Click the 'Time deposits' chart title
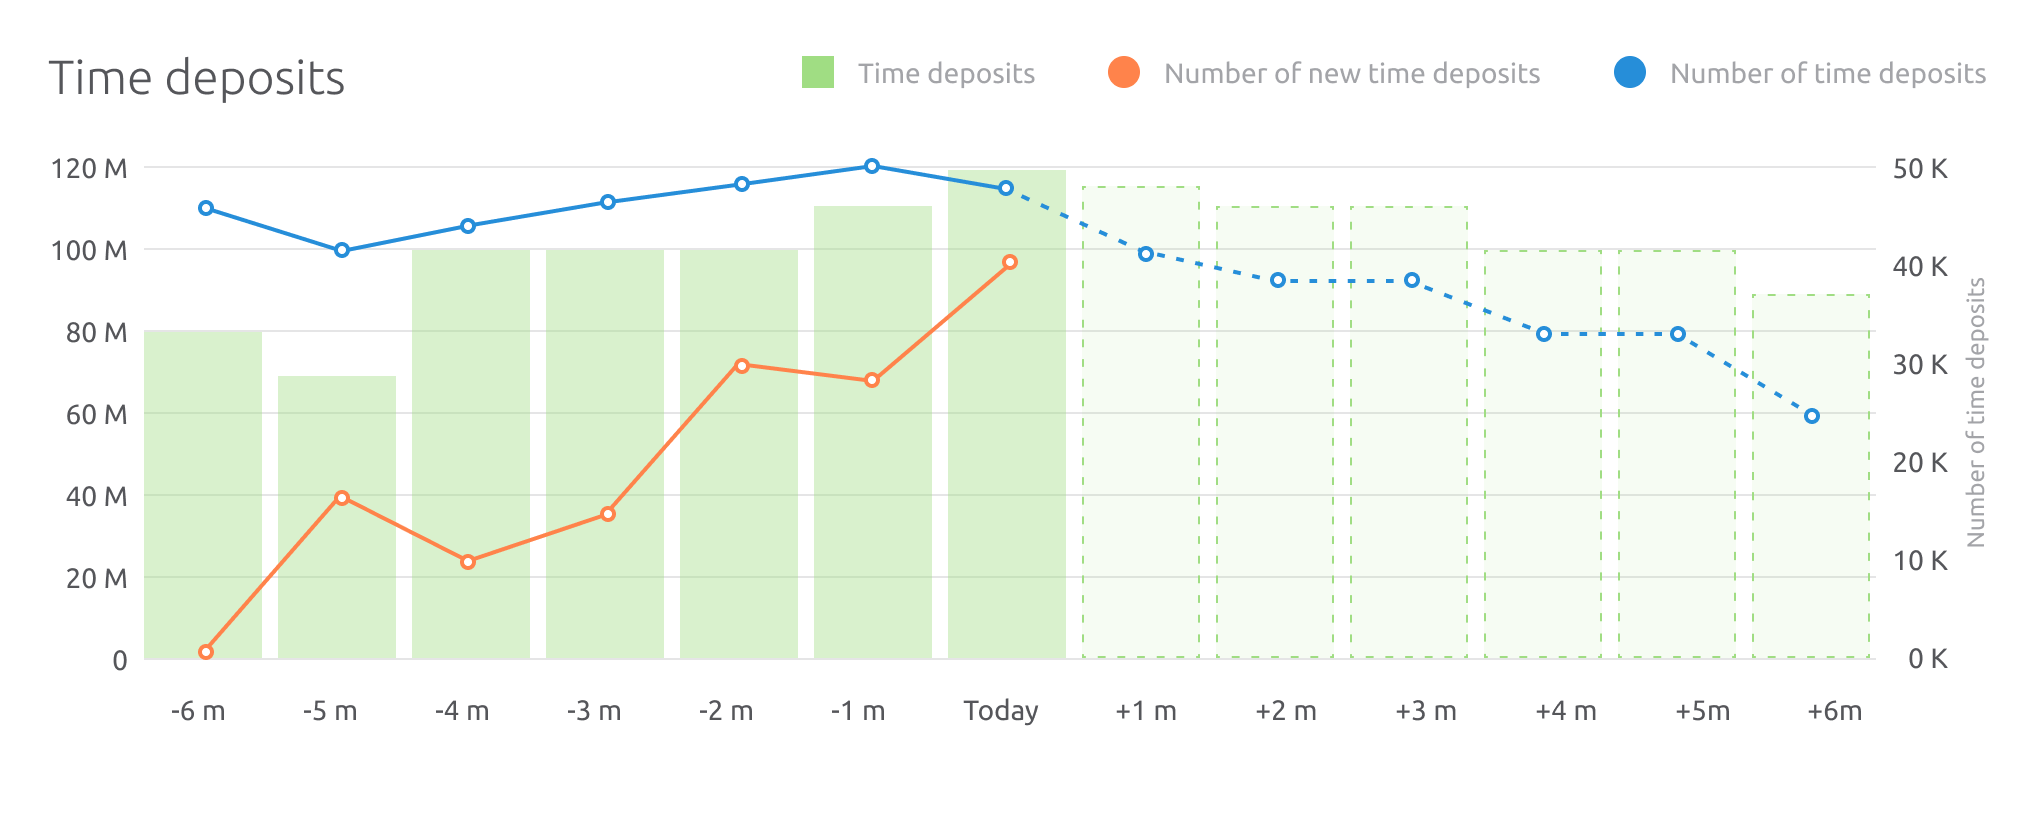The width and height of the screenshot is (2036, 818). coord(197,78)
